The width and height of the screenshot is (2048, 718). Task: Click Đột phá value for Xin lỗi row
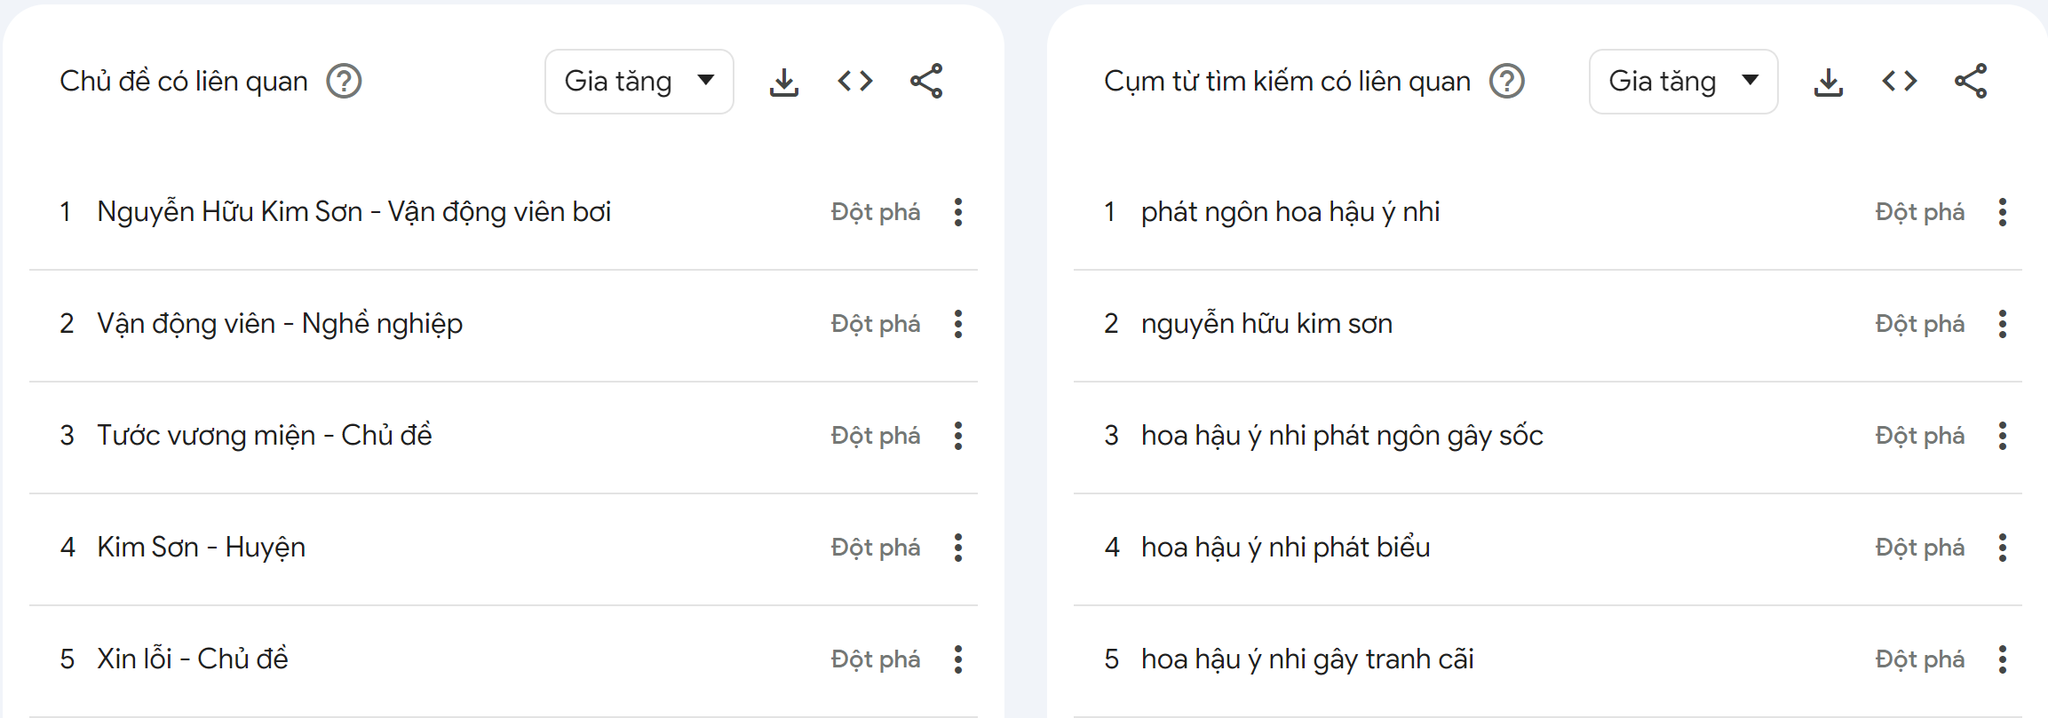pyautogui.click(x=876, y=660)
